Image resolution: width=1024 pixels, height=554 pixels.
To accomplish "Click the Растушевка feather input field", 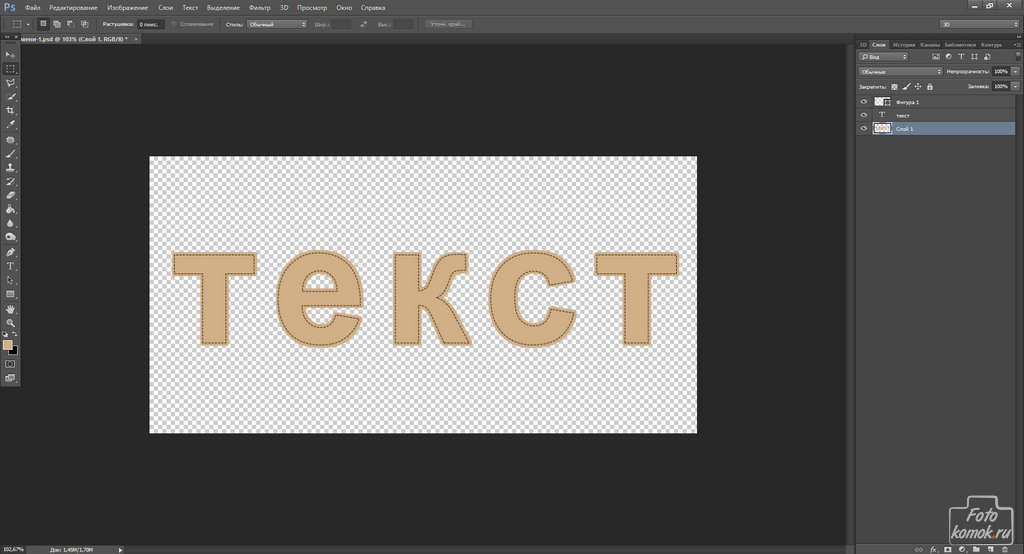I will pos(151,23).
